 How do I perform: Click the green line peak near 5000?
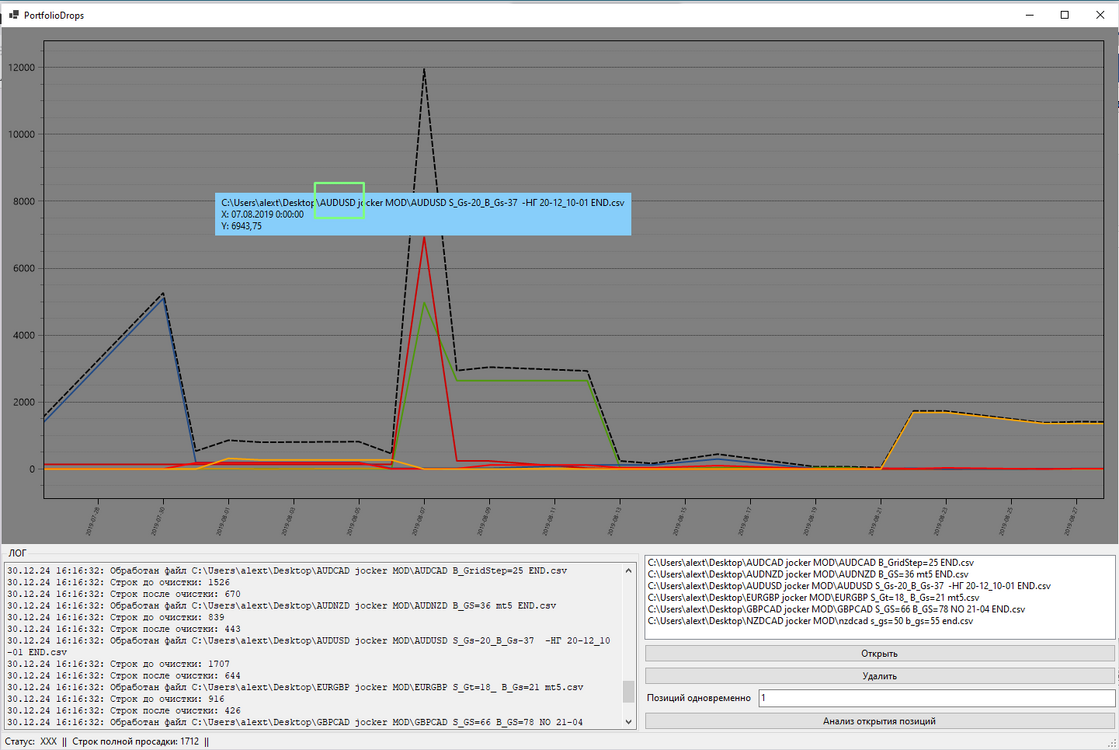pyautogui.click(x=425, y=303)
